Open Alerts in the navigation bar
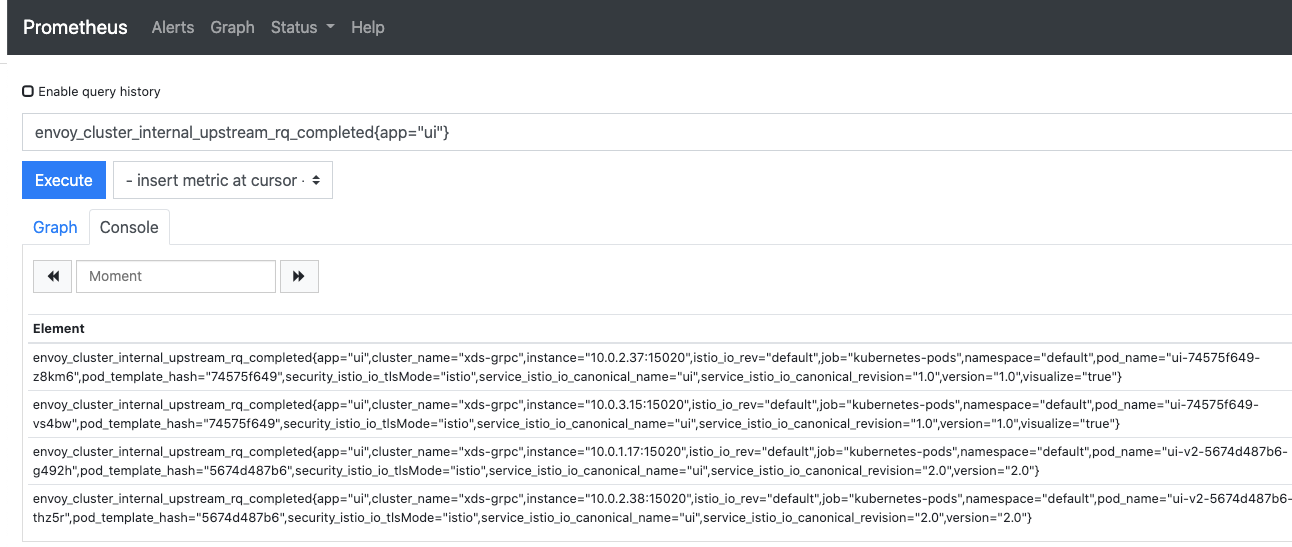Viewport: 1292px width, 547px height. pos(173,27)
